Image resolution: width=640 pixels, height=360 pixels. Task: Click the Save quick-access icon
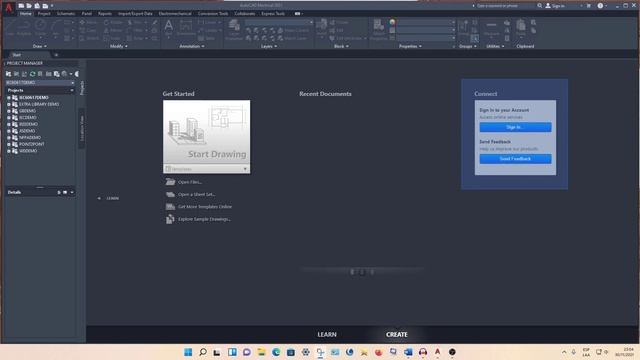coord(37,6)
